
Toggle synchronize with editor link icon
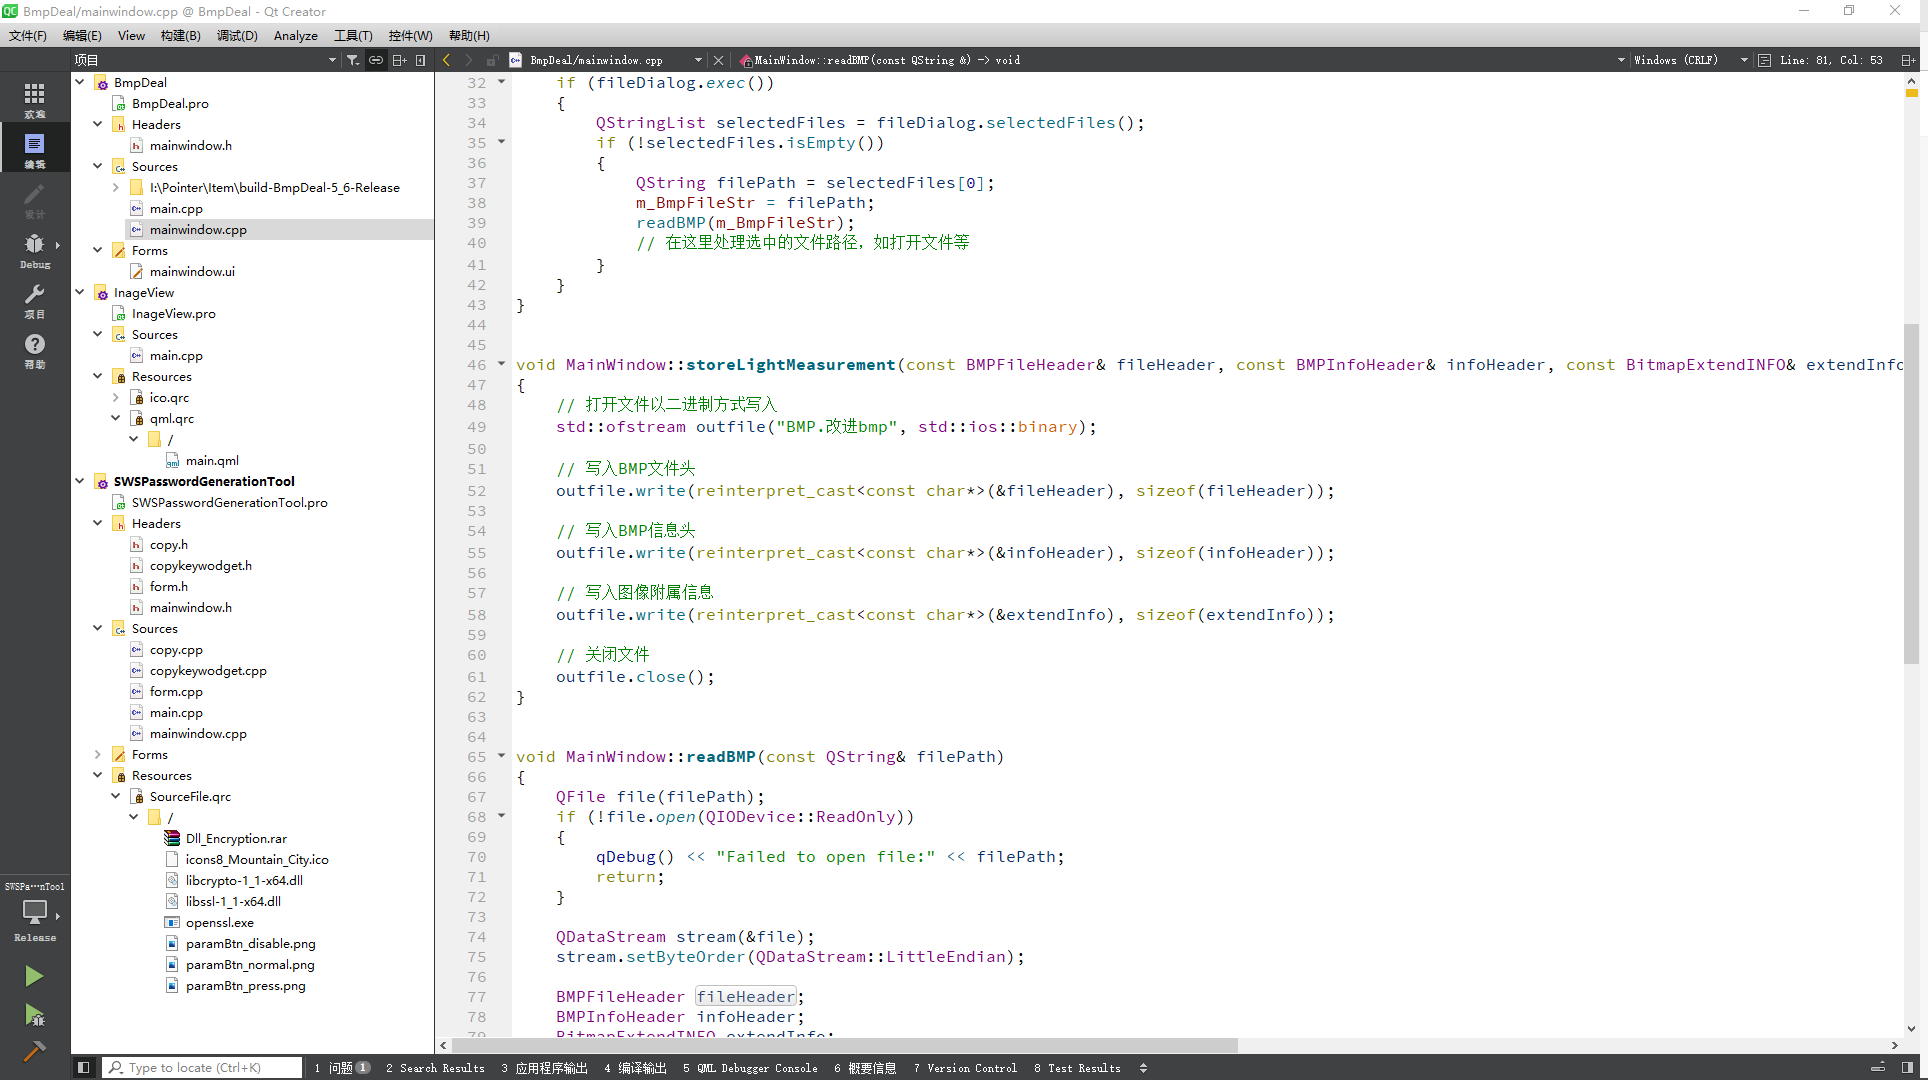[x=376, y=60]
